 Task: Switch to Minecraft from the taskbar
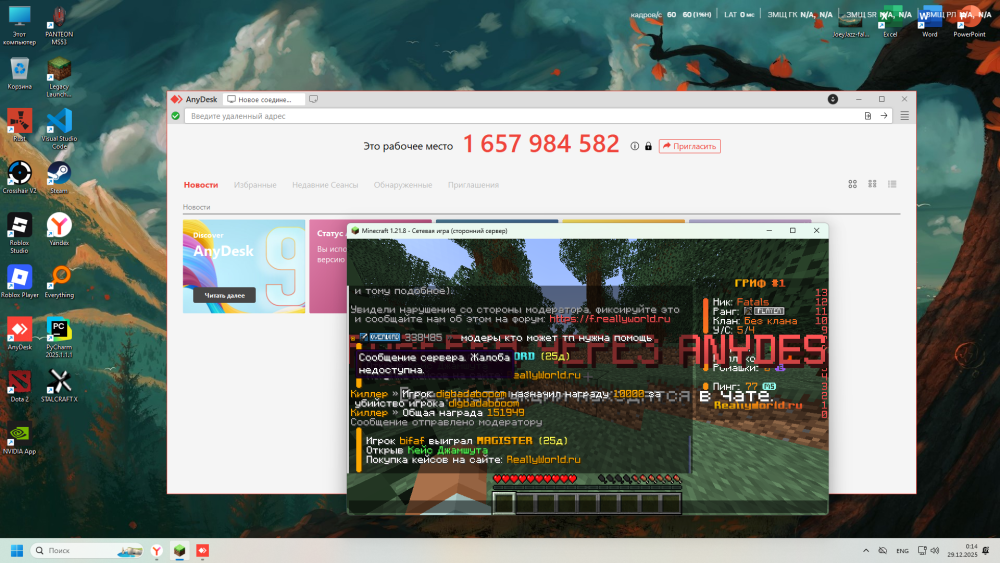click(179, 550)
